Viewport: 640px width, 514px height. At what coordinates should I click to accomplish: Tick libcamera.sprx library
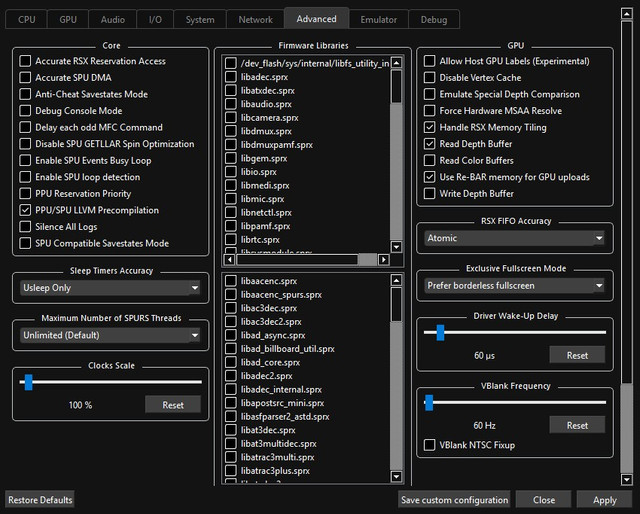coord(231,118)
